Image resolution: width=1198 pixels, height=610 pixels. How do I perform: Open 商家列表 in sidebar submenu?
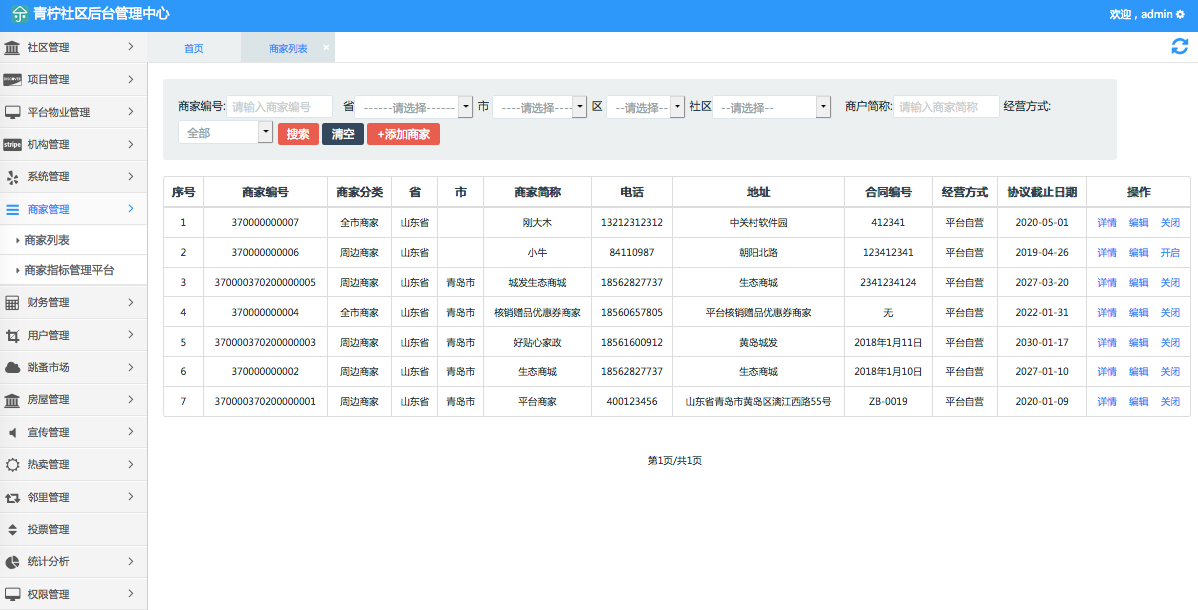pos(47,240)
